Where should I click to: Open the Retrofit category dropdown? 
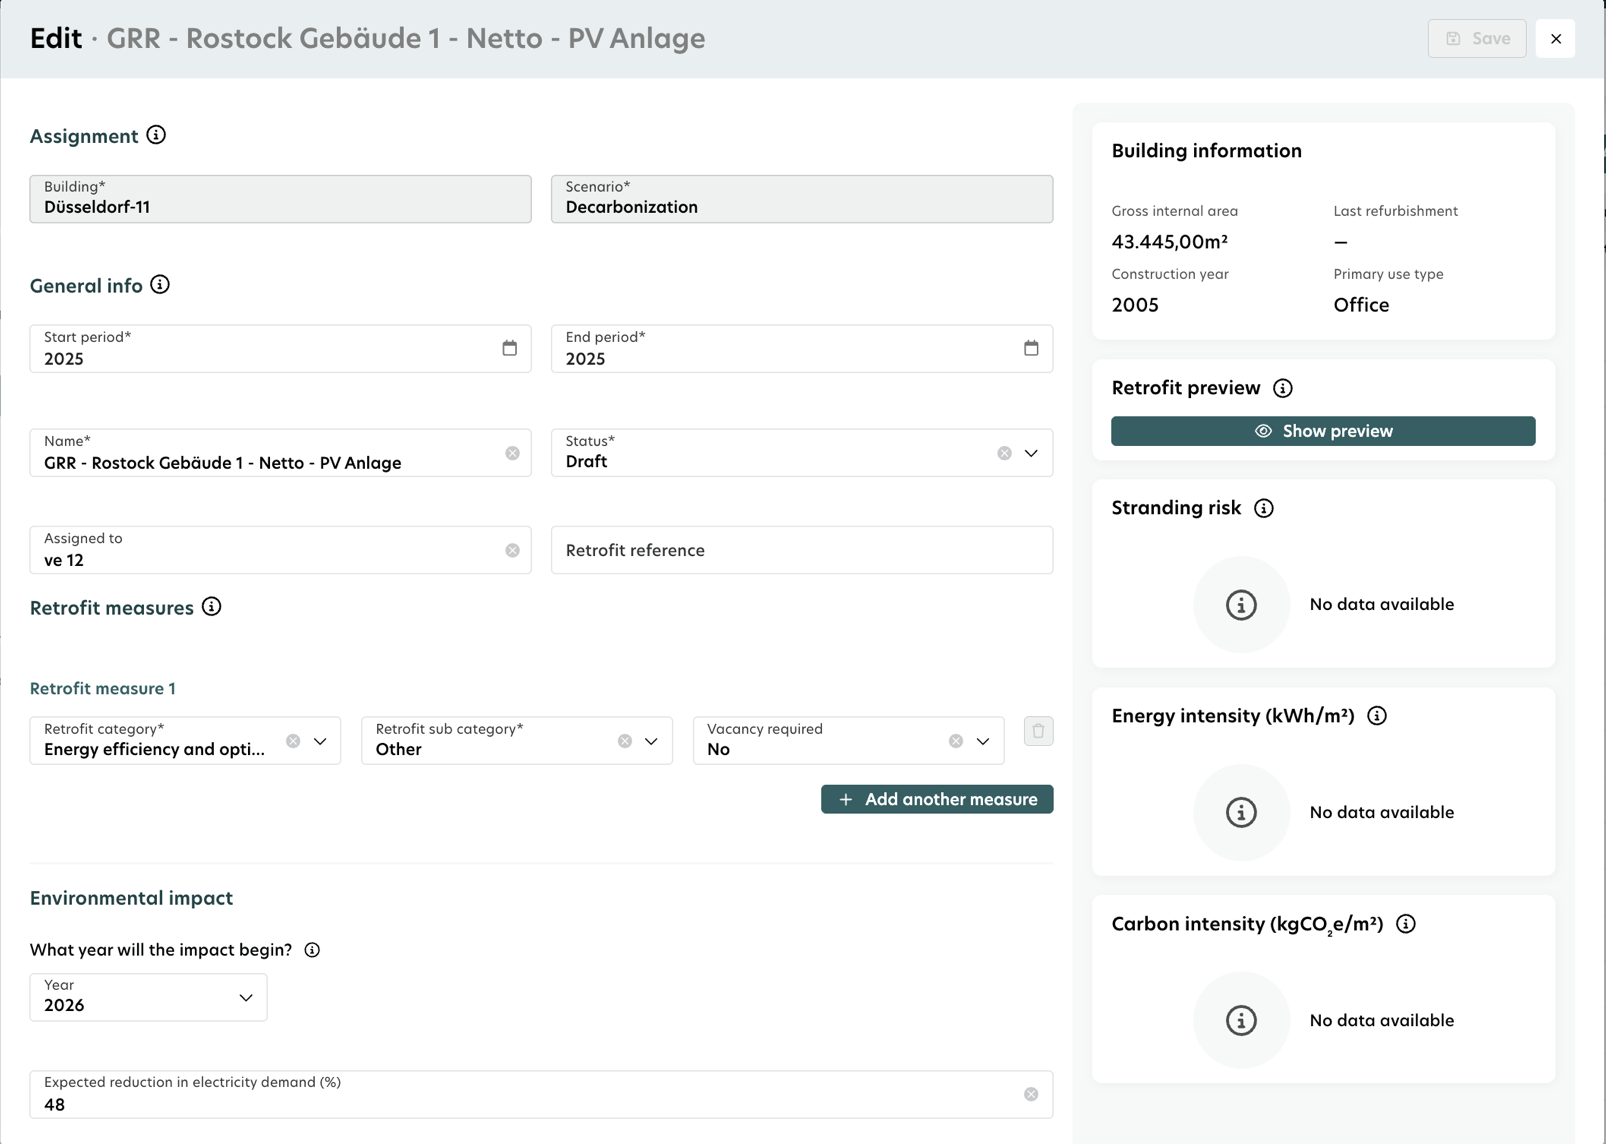tap(320, 741)
